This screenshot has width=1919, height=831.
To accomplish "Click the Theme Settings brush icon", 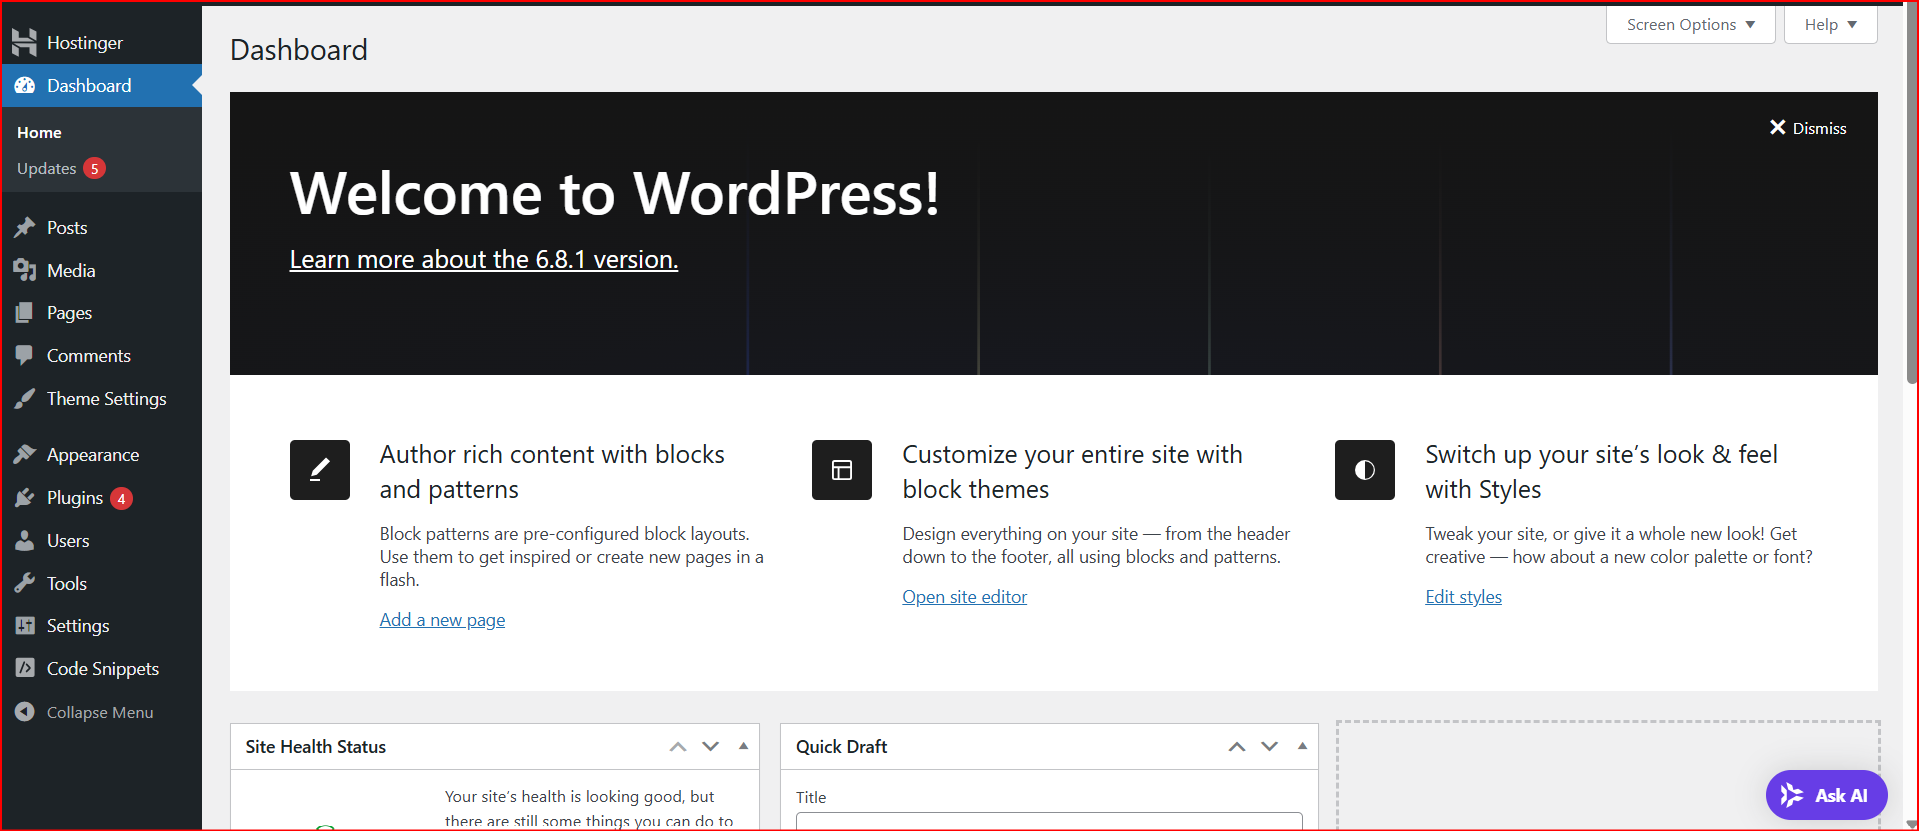I will (x=25, y=399).
